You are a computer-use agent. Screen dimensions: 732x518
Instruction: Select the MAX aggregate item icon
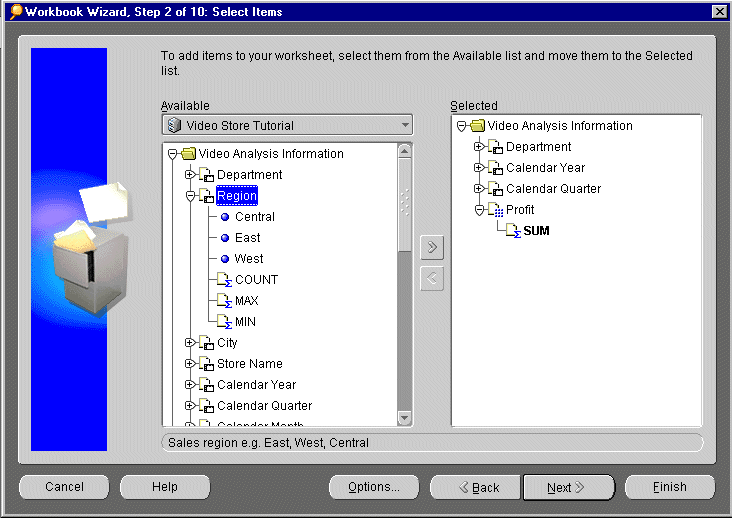(x=224, y=301)
